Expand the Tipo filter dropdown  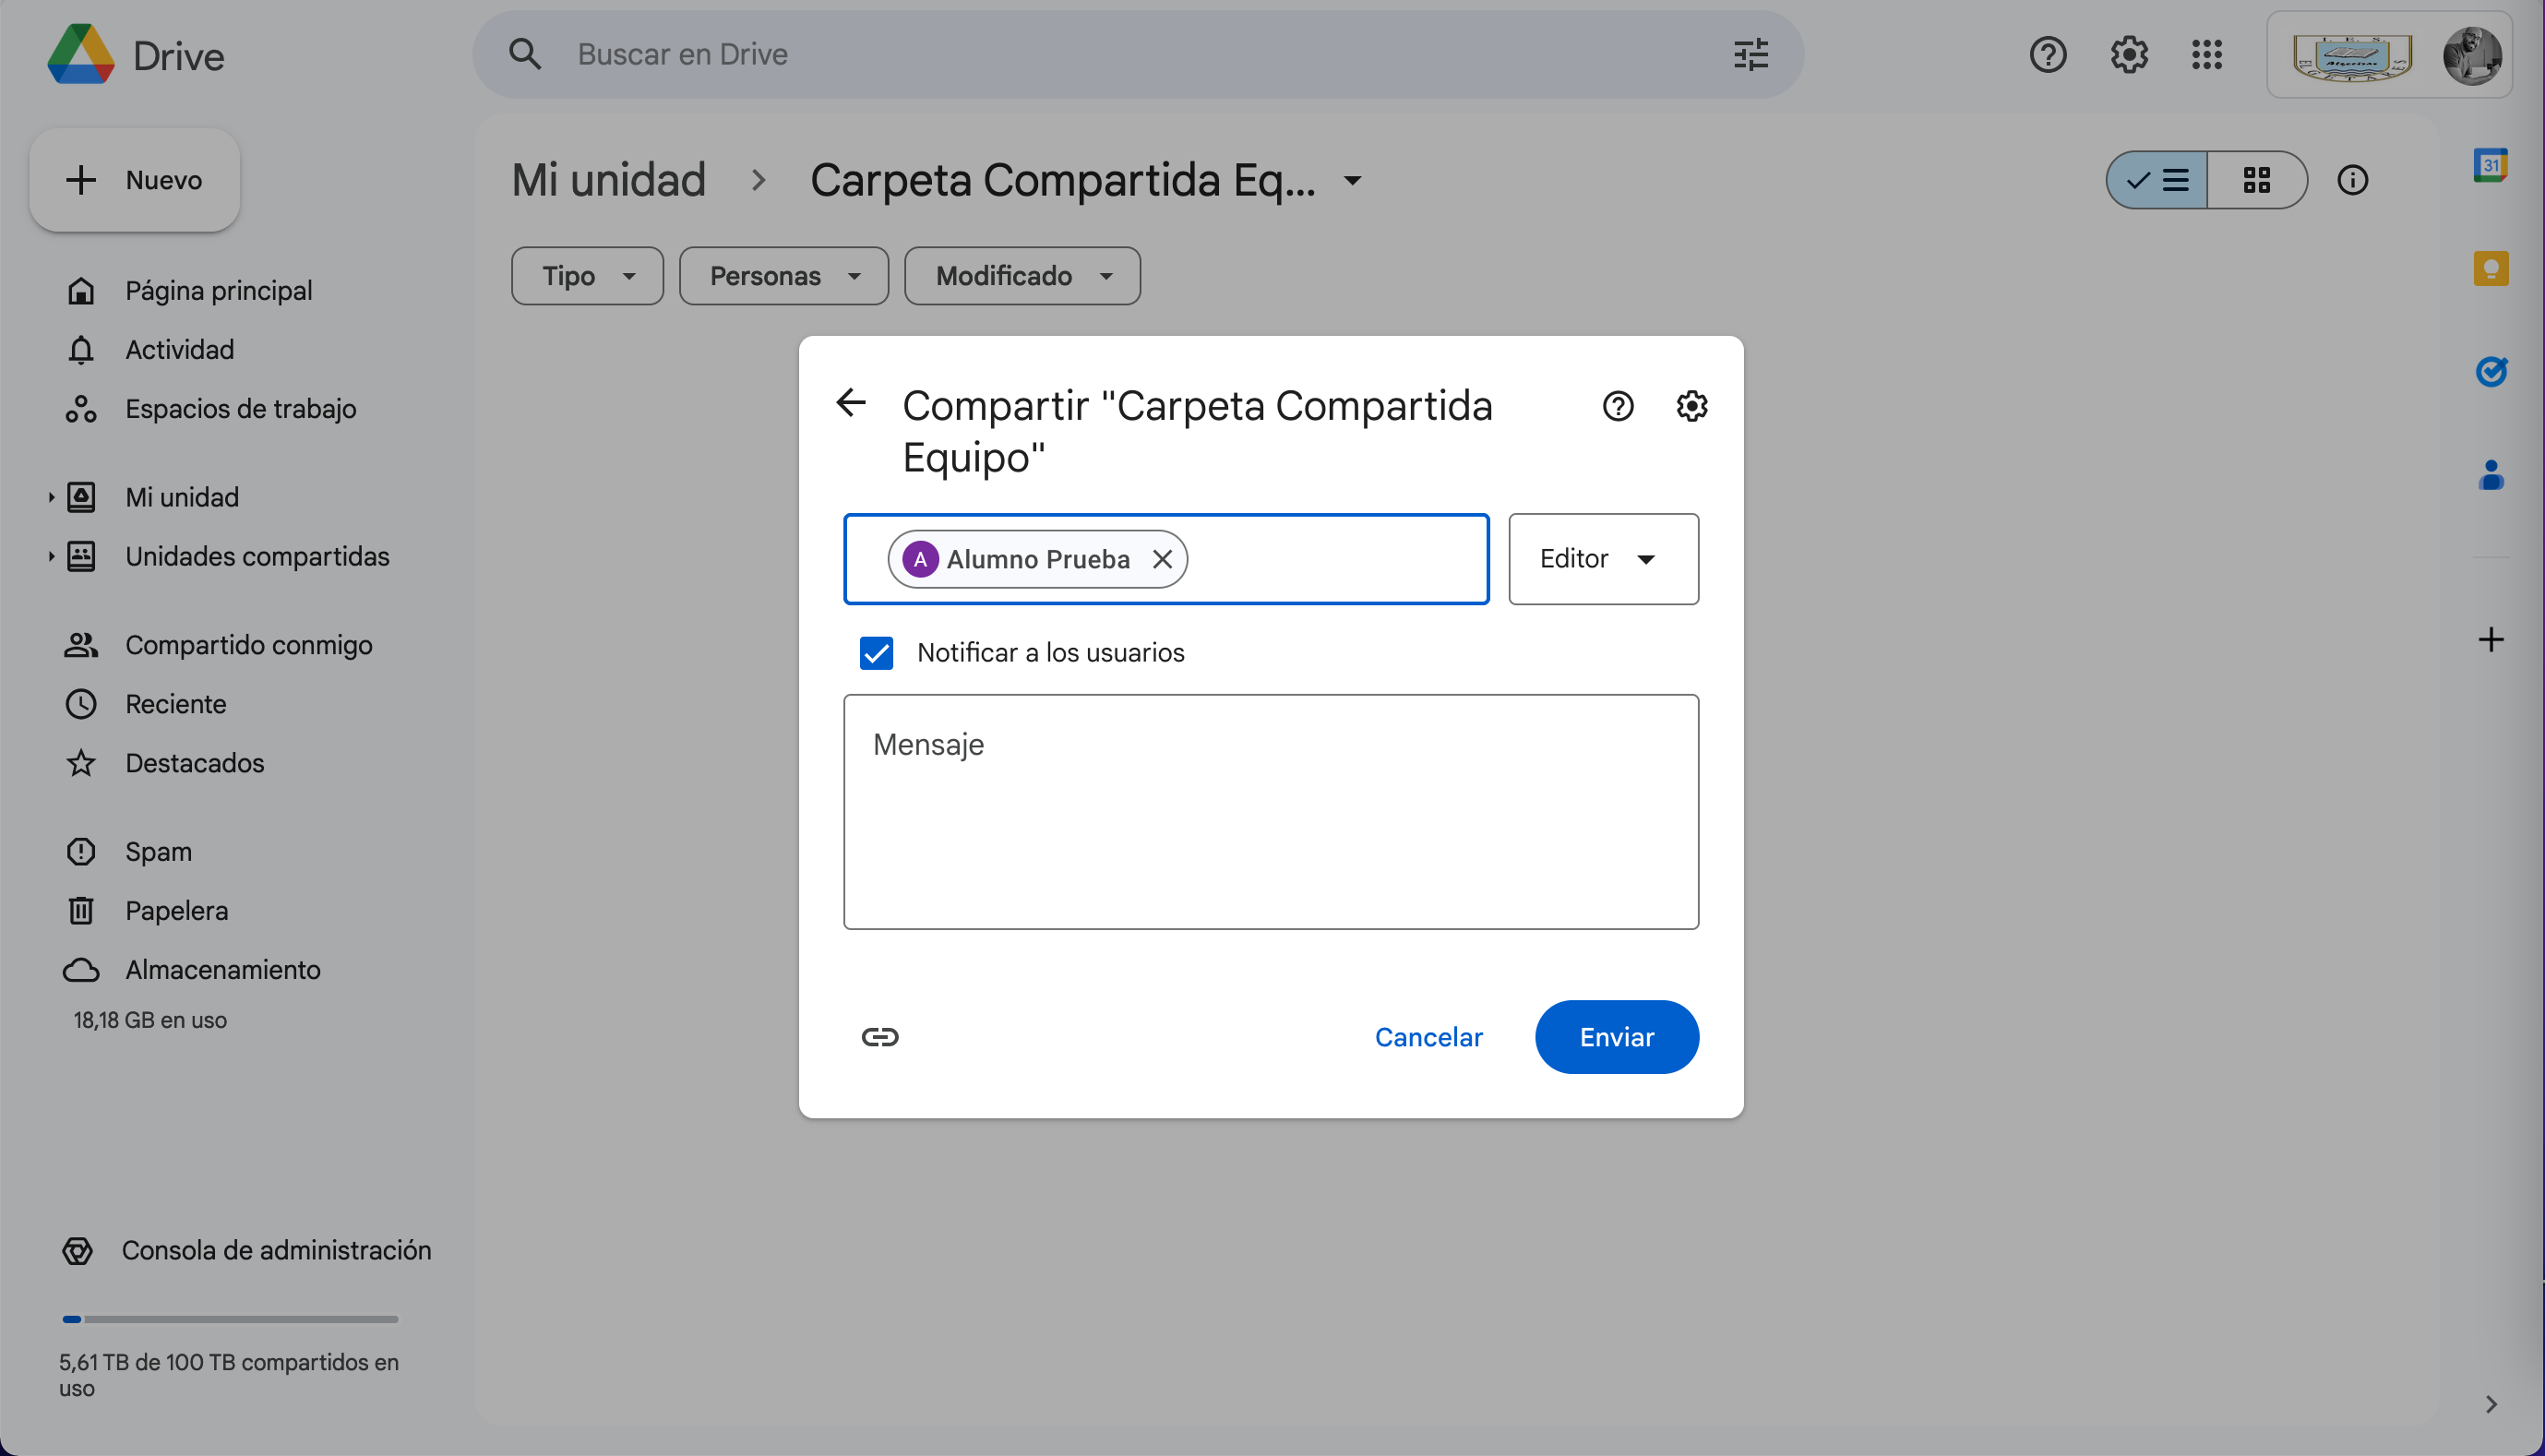587,276
